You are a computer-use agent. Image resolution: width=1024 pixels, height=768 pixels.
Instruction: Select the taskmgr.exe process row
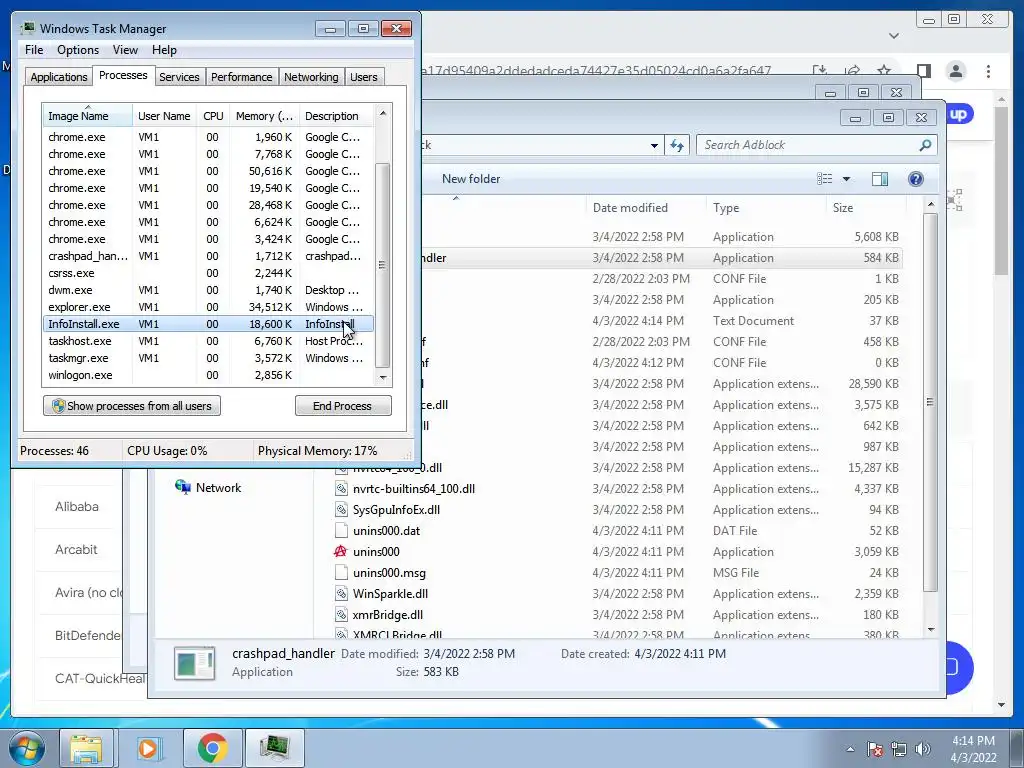click(208, 358)
